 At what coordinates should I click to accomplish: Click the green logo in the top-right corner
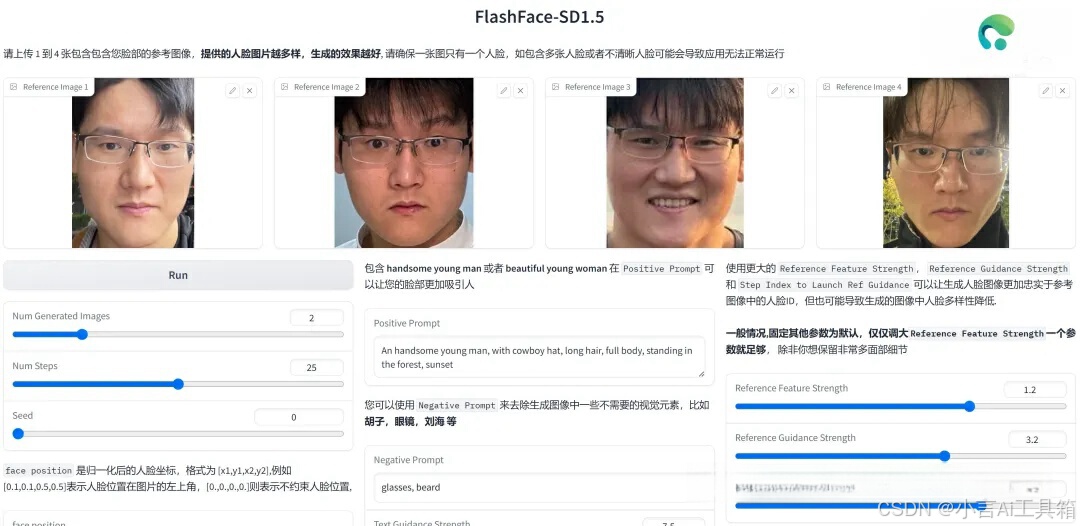(x=996, y=32)
